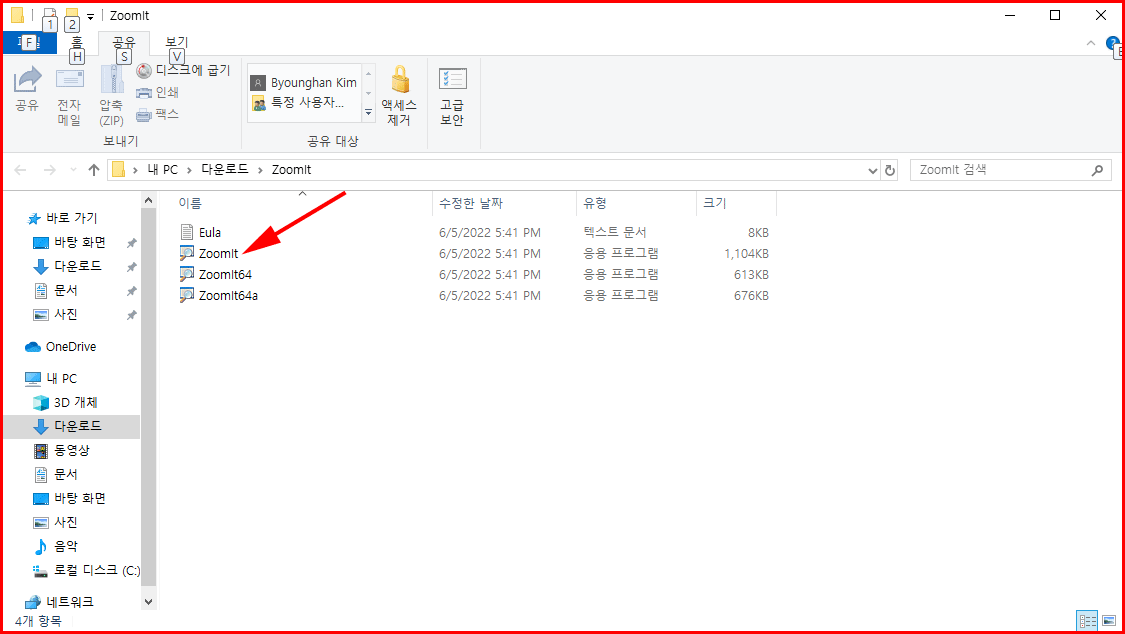Switch to Details view icon
This screenshot has height=634, width=1125.
(x=1088, y=621)
